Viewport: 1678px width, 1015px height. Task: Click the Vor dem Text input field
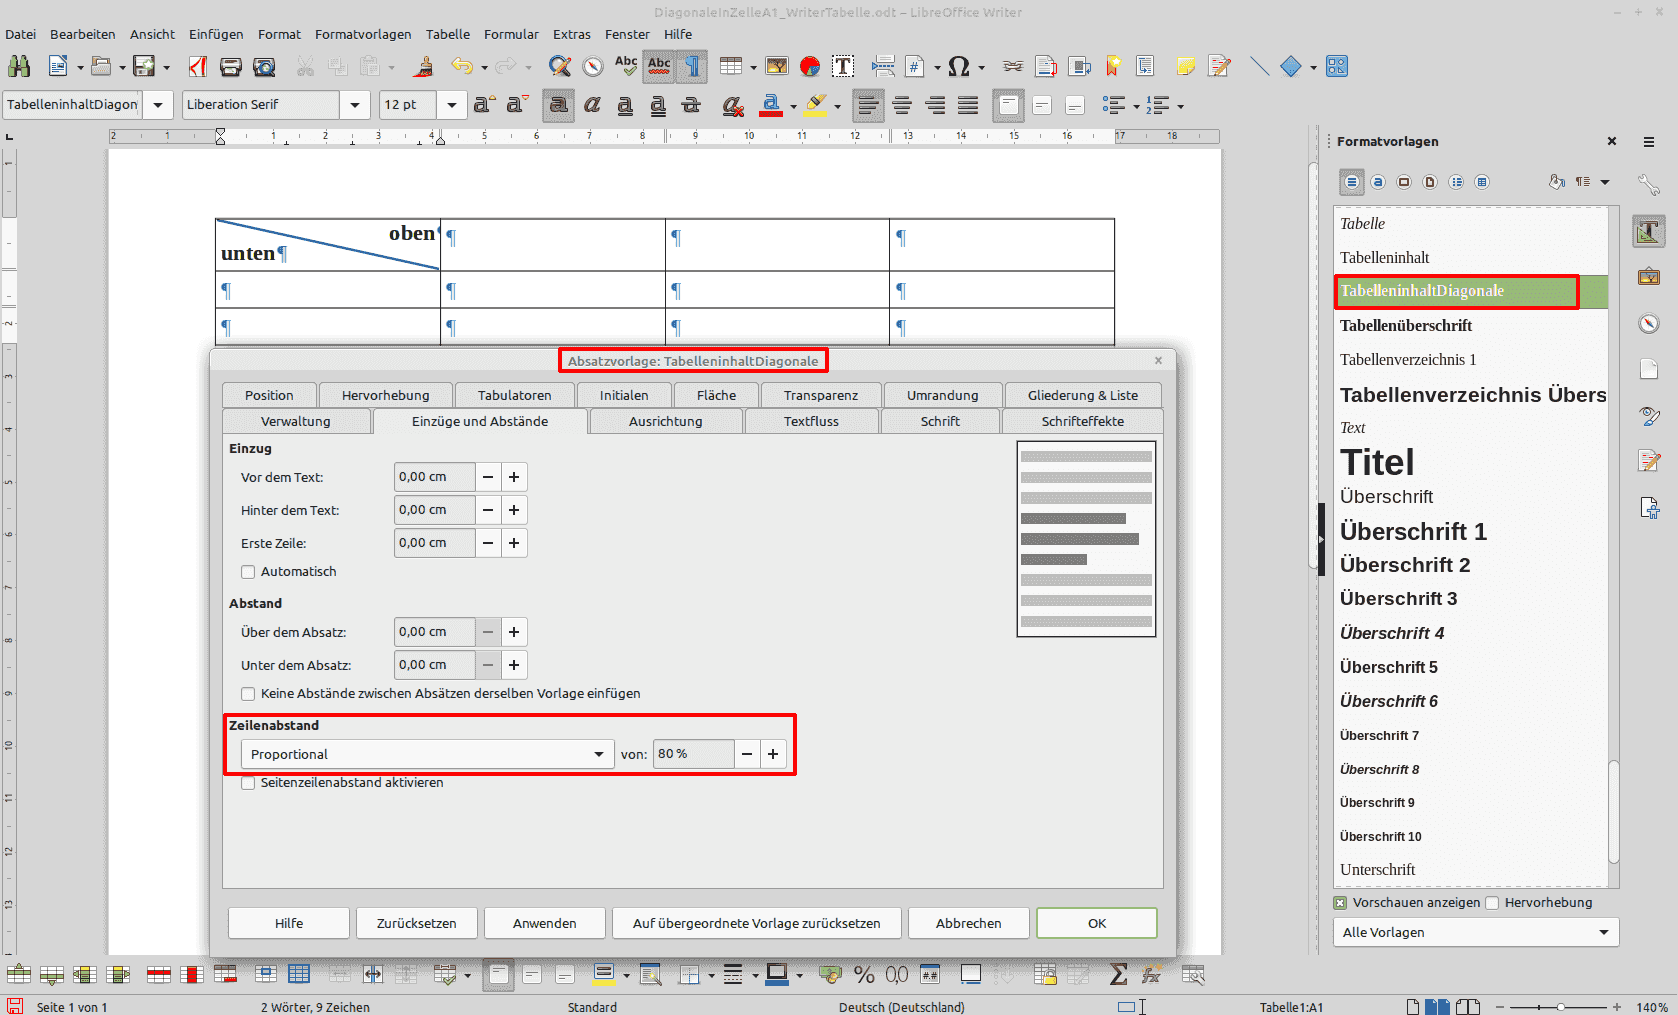(434, 477)
